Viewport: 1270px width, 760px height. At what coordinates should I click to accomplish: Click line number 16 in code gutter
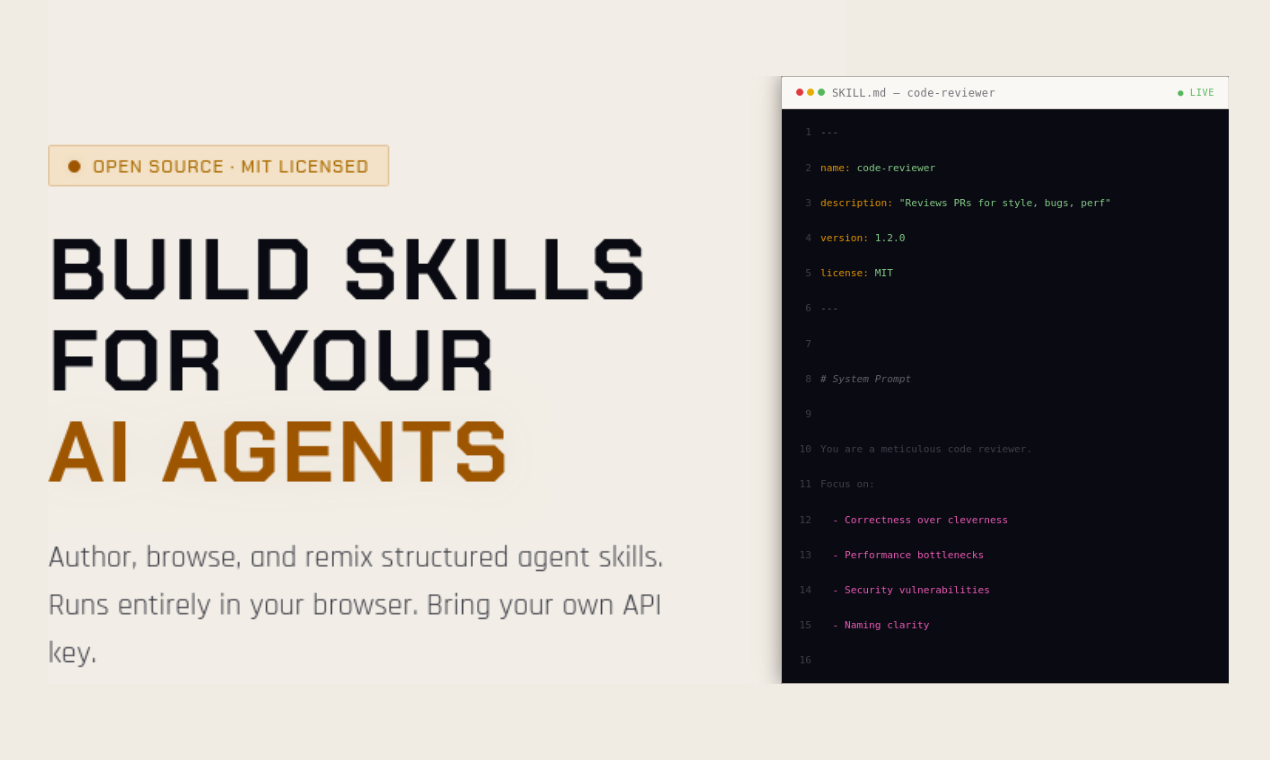[x=805, y=660]
